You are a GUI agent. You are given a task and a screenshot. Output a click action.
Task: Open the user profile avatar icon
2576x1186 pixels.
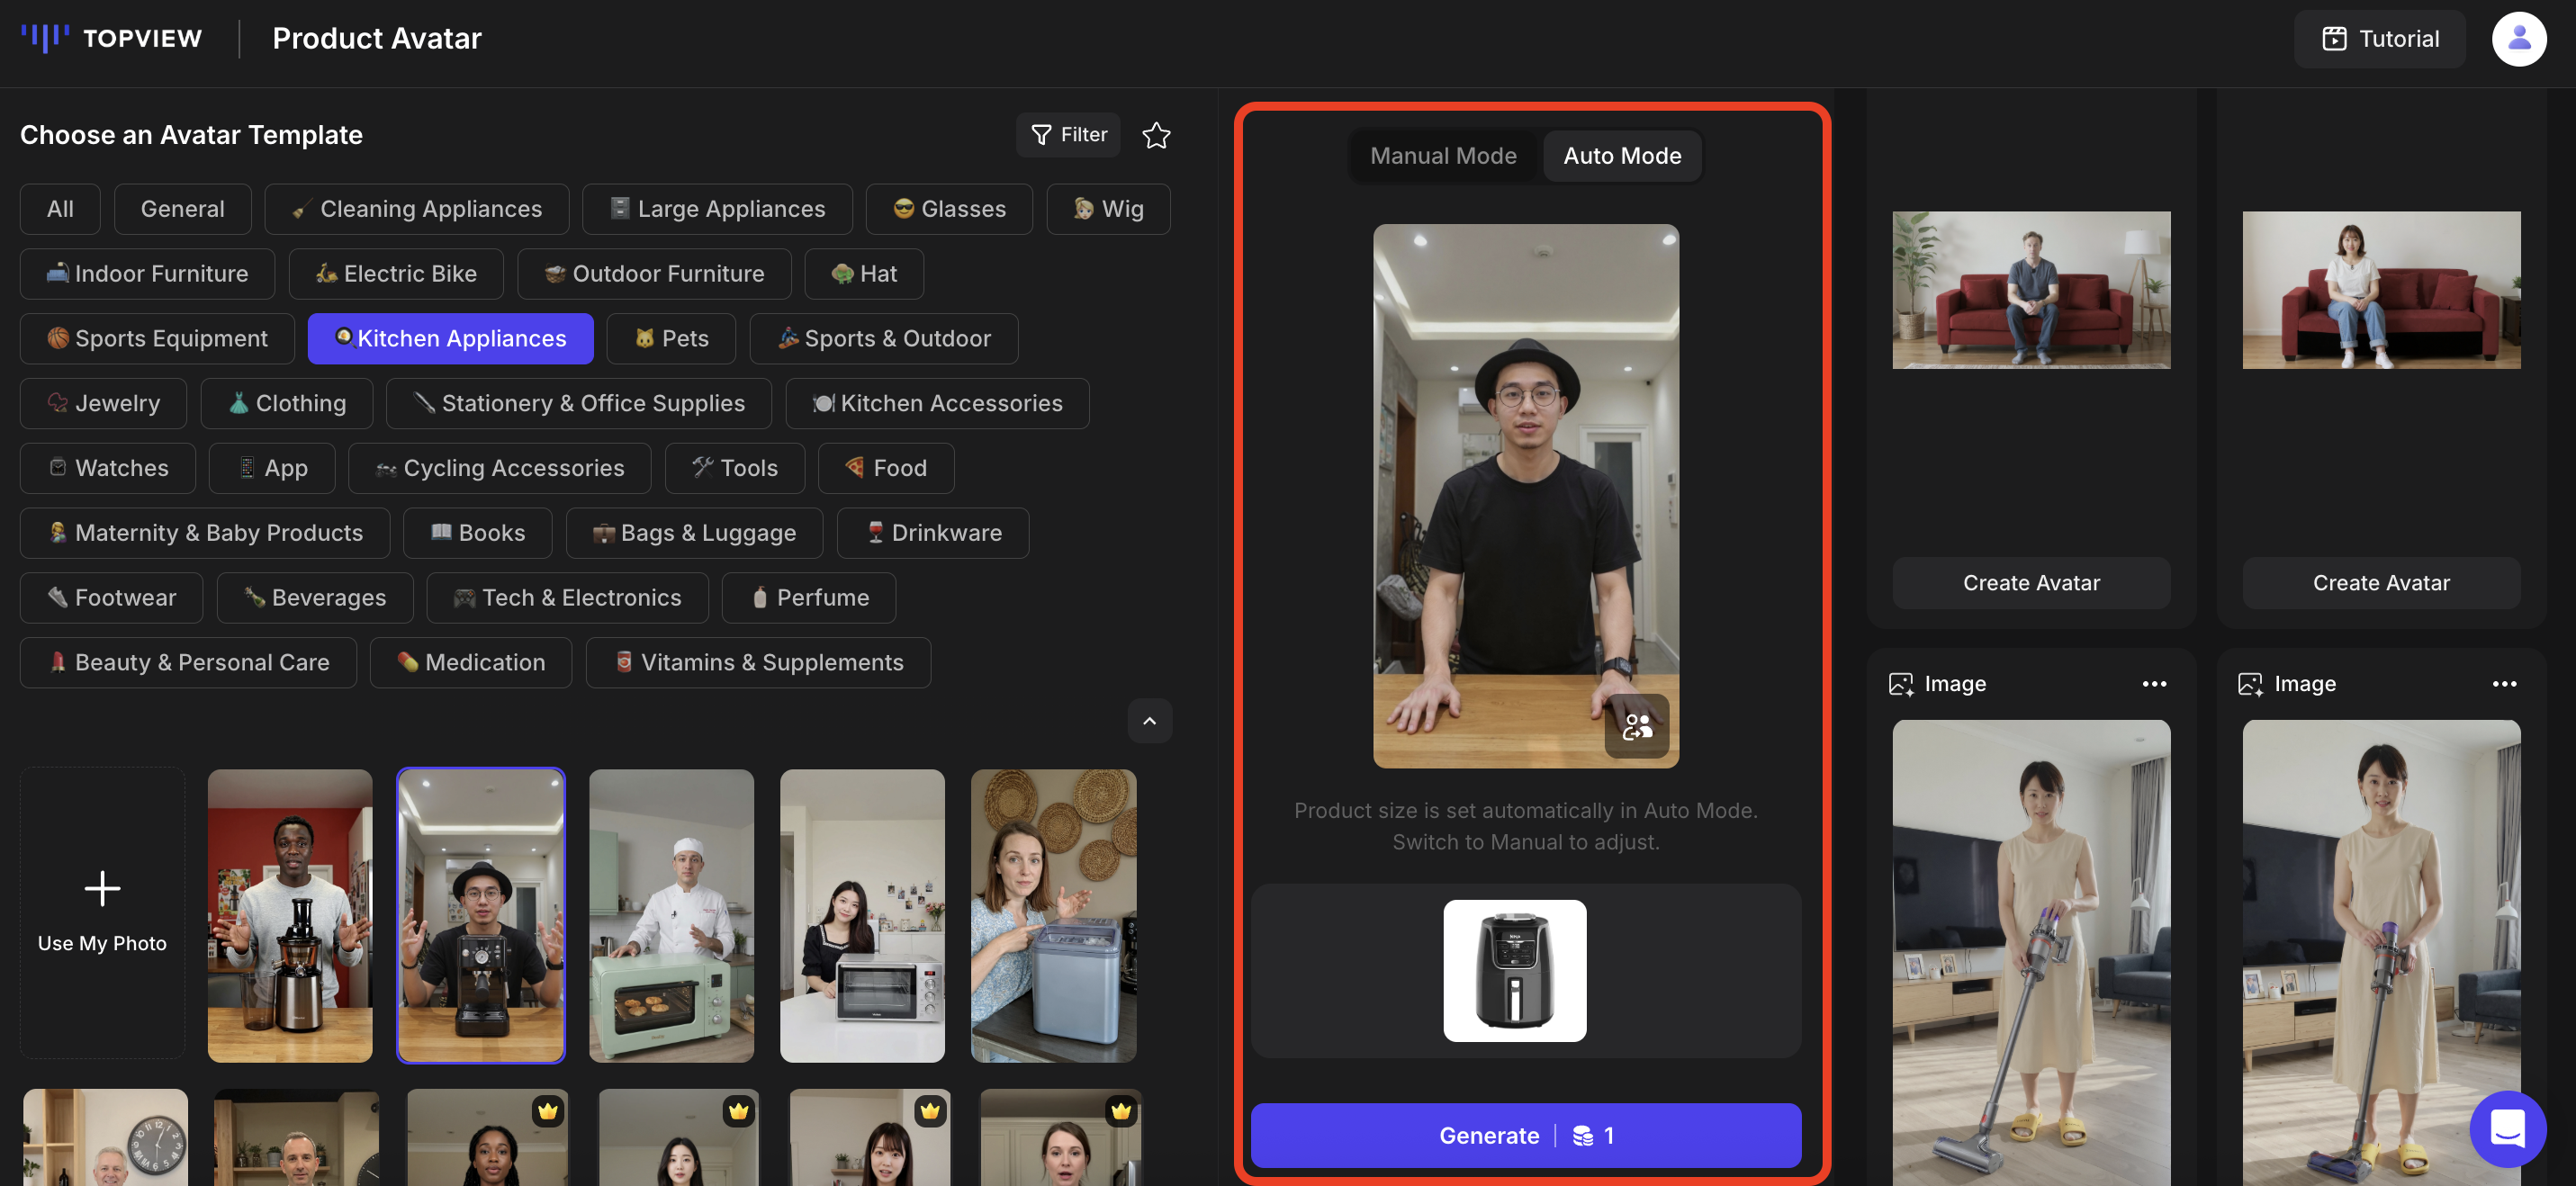2518,39
